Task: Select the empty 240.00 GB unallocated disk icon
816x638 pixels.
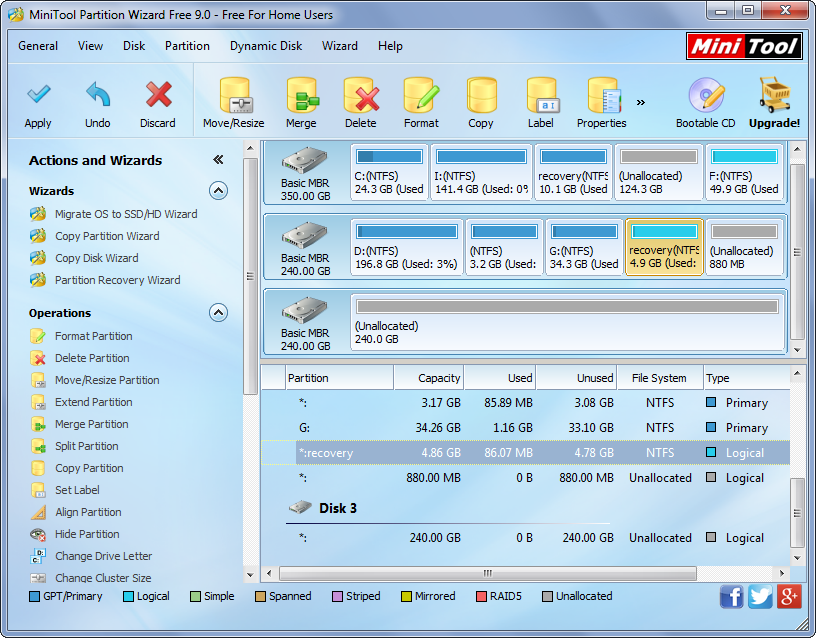Action: click(x=304, y=310)
